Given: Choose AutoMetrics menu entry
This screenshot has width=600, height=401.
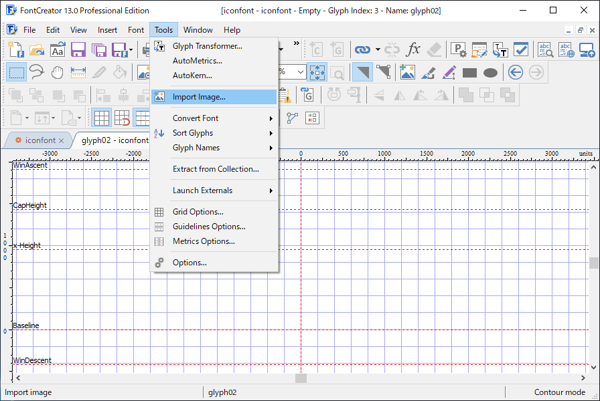Looking at the screenshot, I should pyautogui.click(x=214, y=61).
